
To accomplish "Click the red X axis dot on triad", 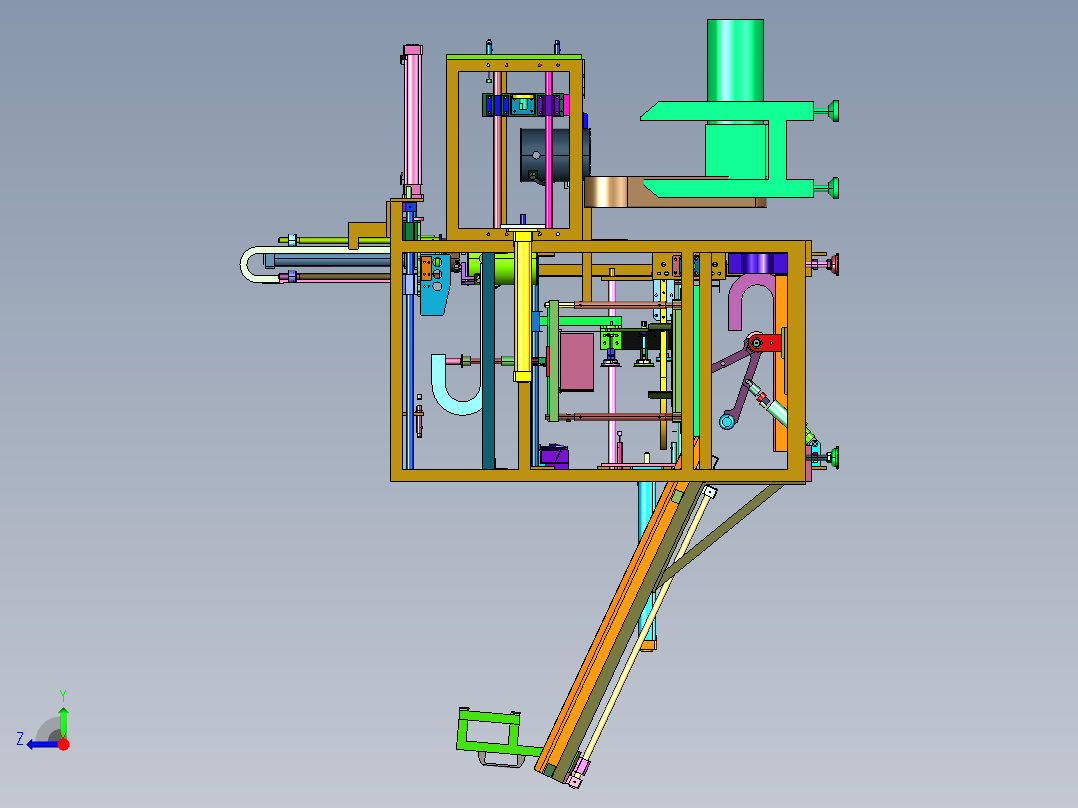I will pyautogui.click(x=64, y=744).
